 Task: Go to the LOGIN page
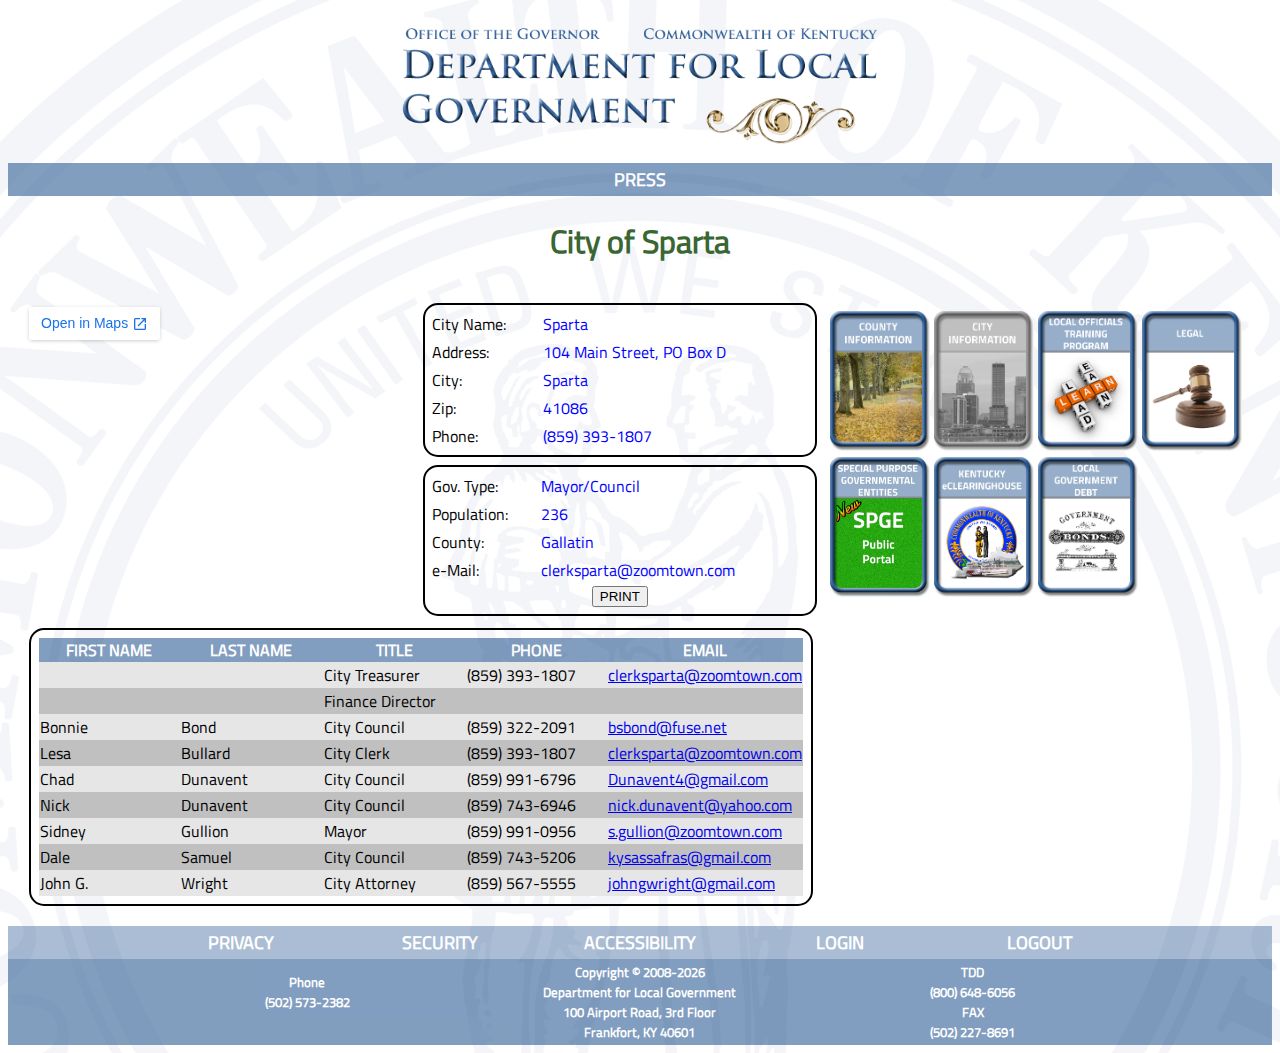pos(840,943)
